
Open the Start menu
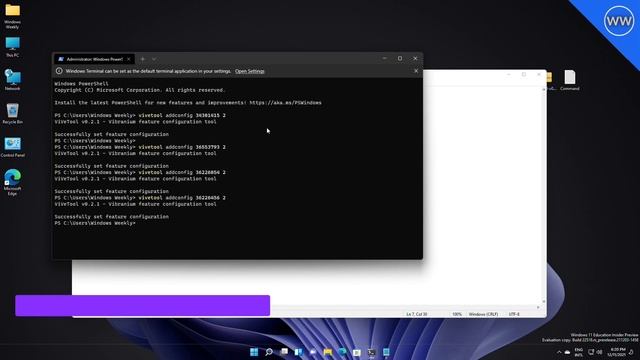254,352
